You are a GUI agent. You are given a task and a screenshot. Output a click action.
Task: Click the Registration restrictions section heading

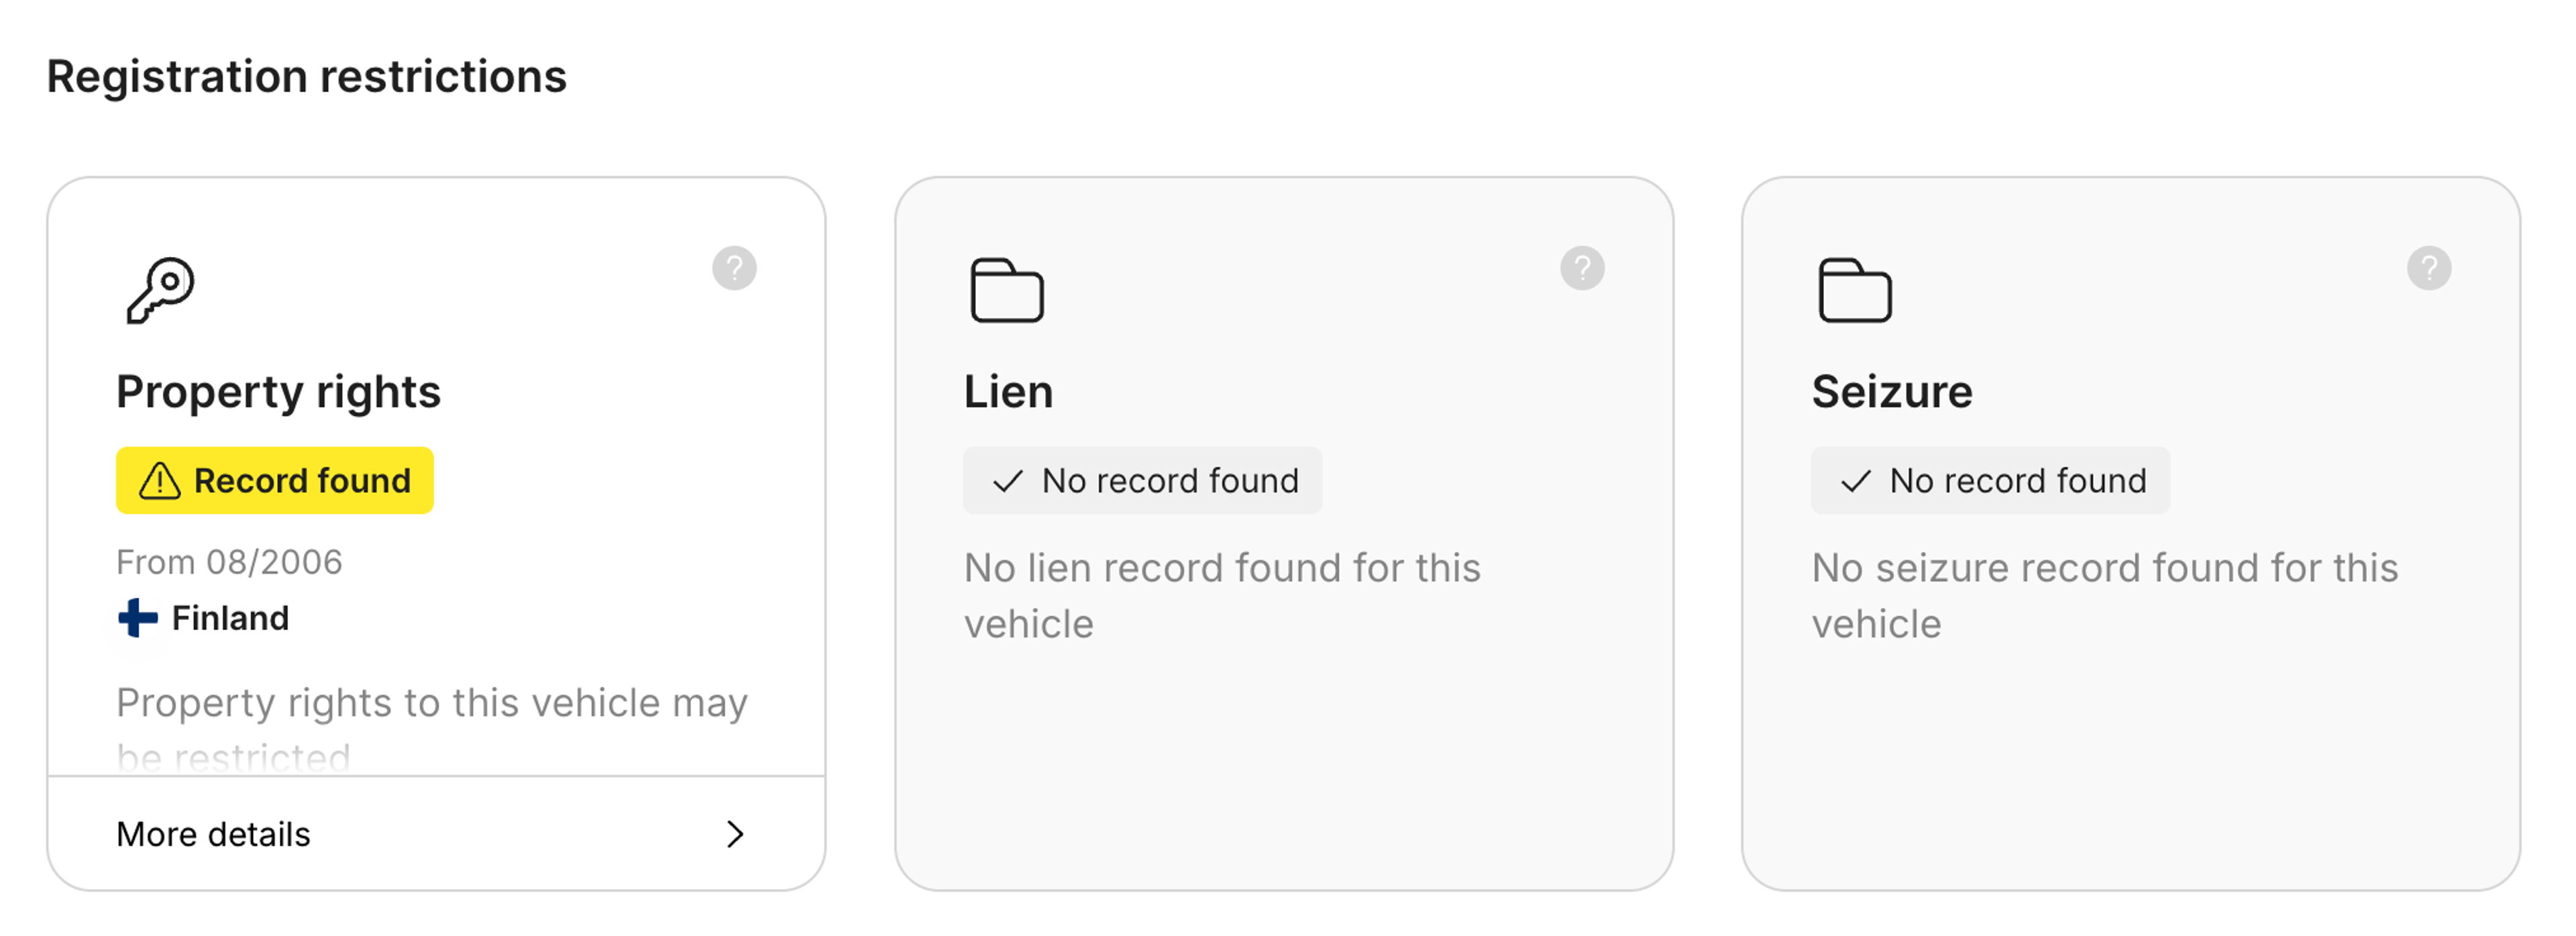307,77
